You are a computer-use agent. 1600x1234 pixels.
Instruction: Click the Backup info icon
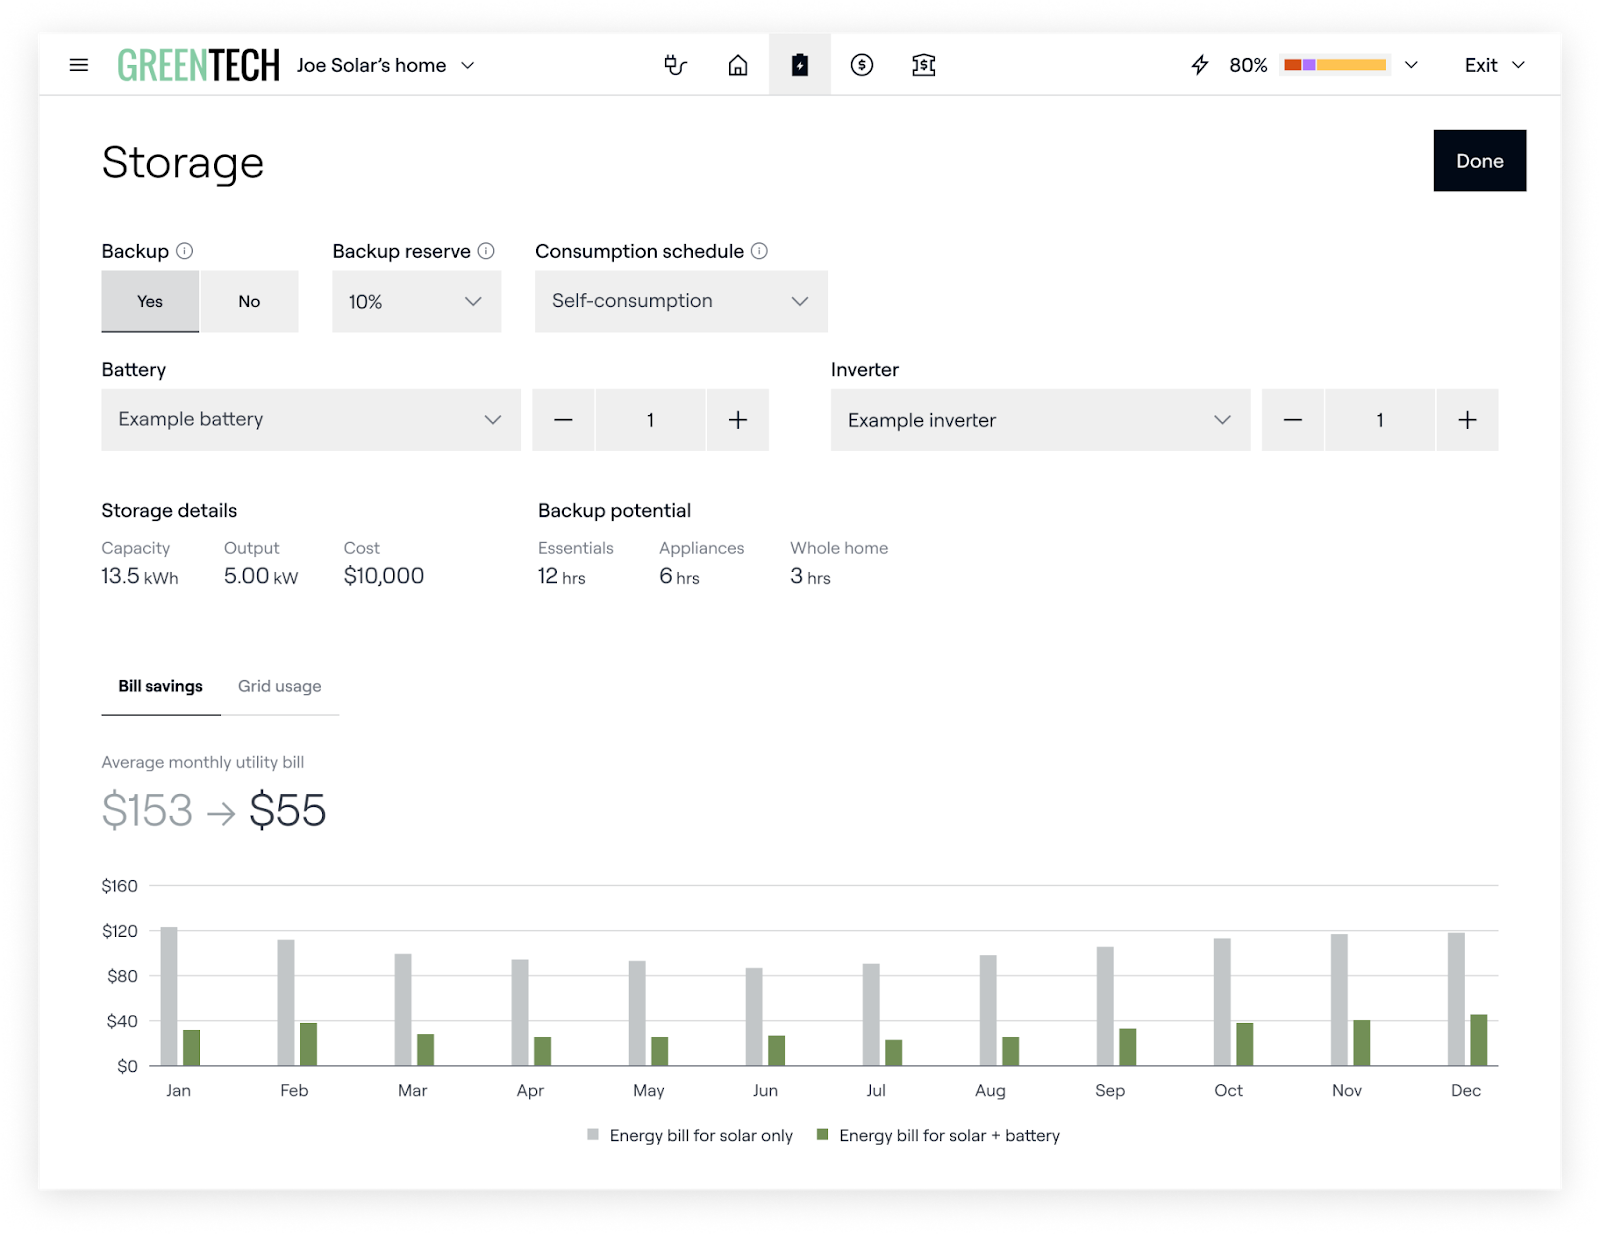click(185, 251)
